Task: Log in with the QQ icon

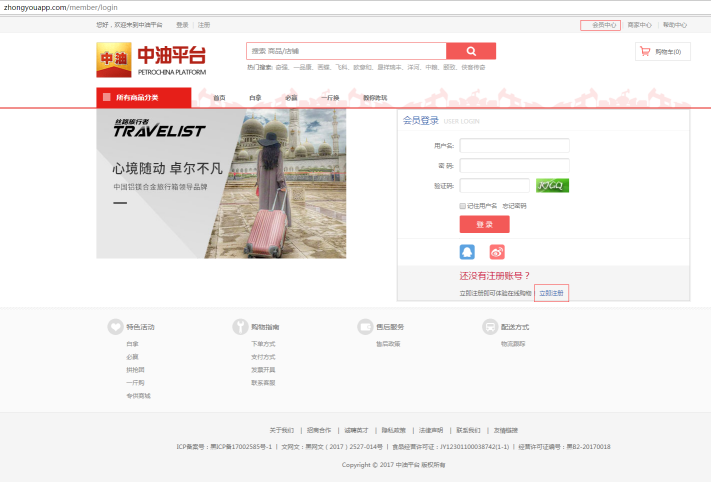Action: 468,251
